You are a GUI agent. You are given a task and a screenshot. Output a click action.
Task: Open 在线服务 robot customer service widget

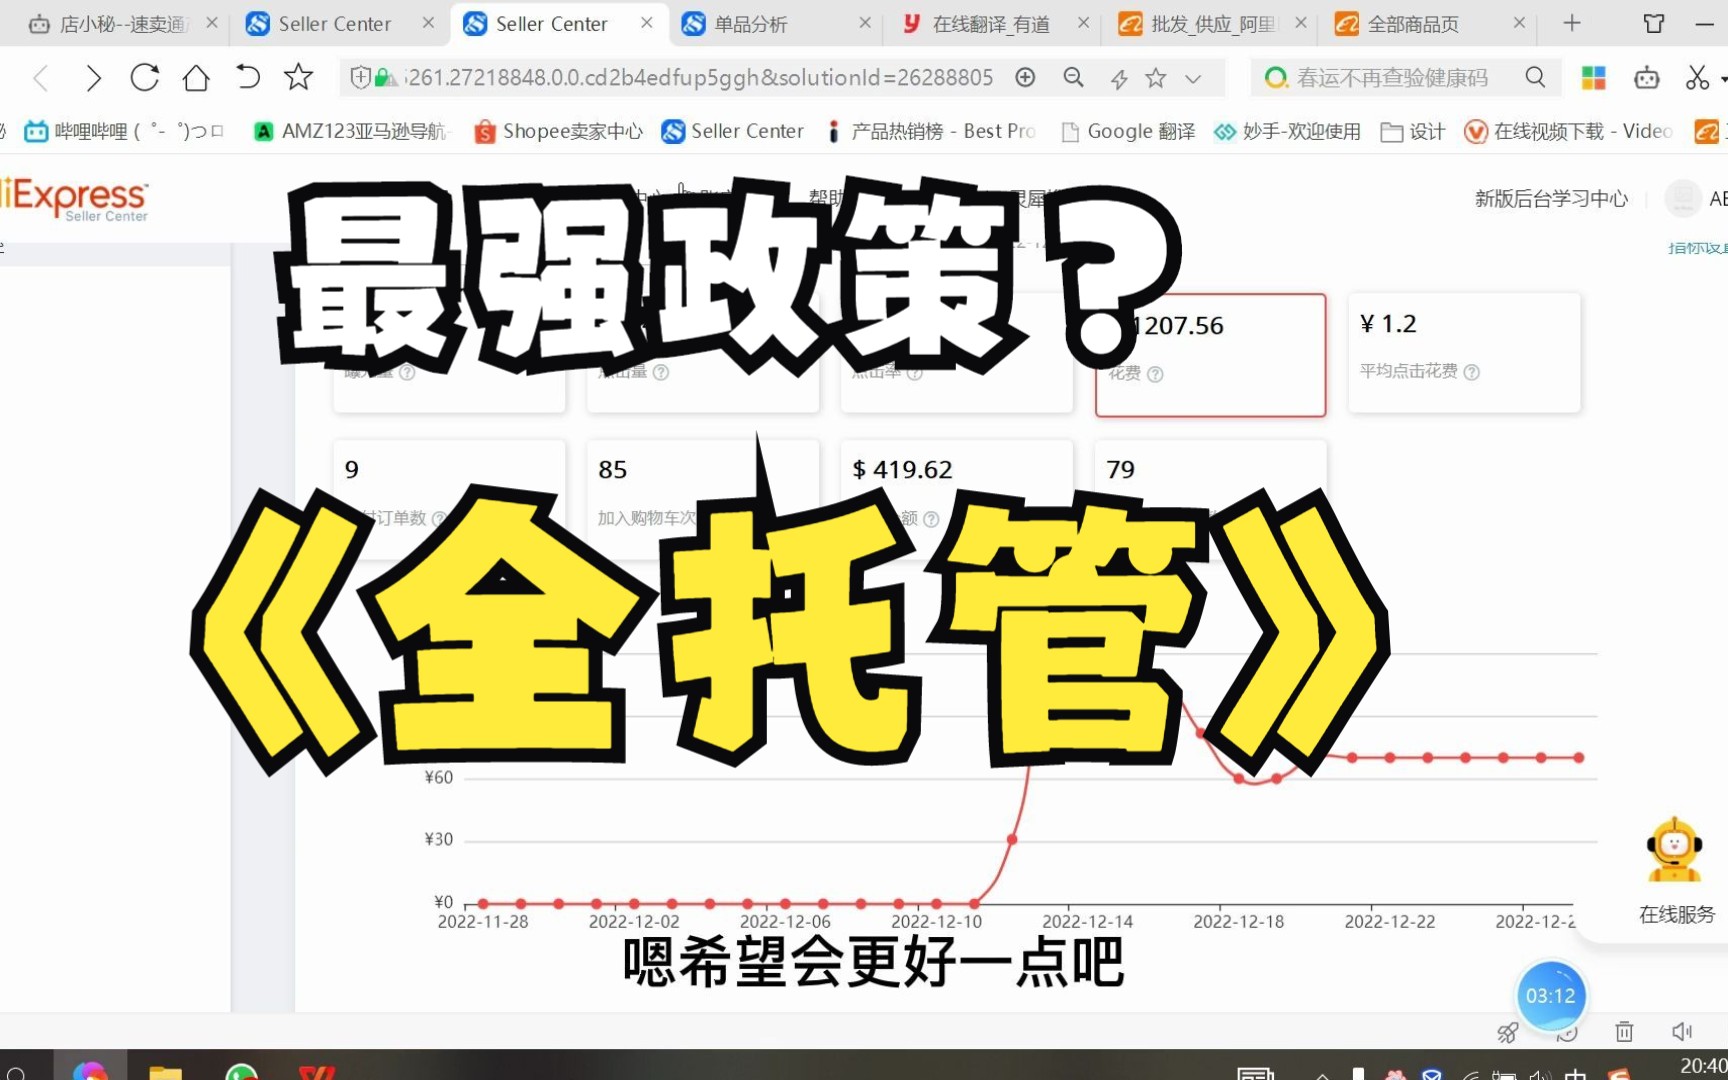tap(1675, 870)
